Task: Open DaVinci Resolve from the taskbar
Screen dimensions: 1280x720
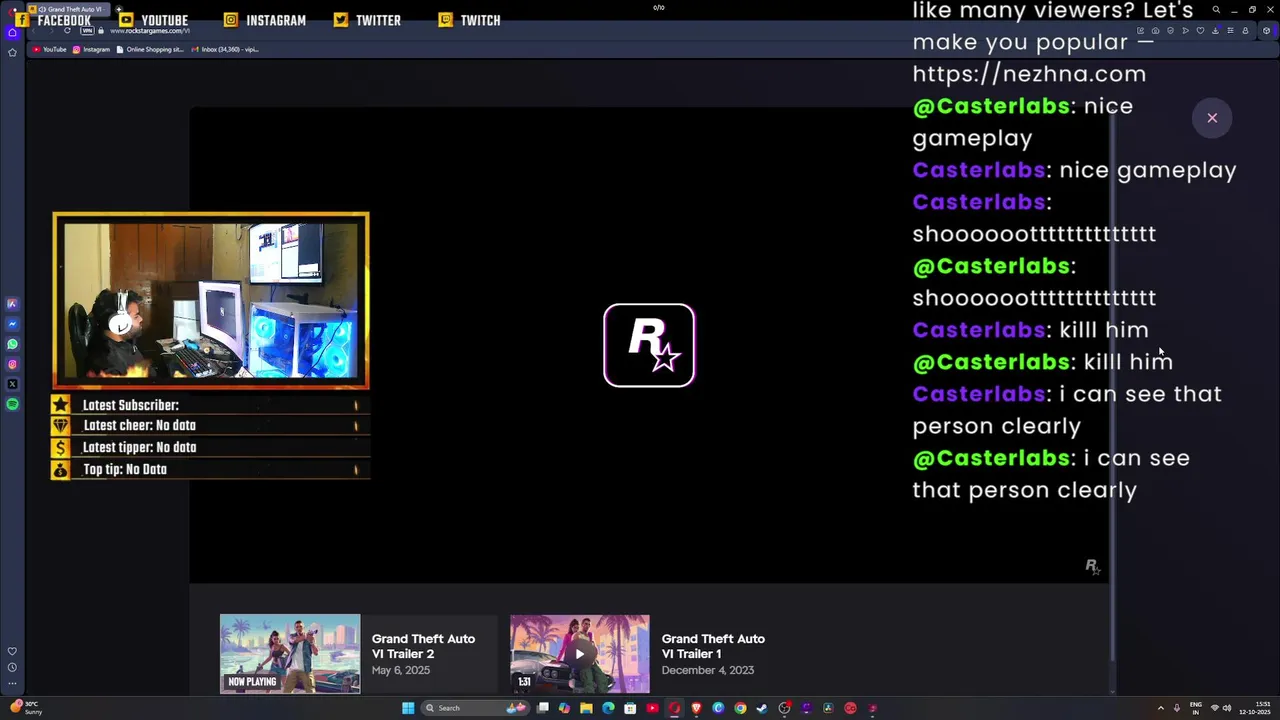Action: click(x=828, y=708)
